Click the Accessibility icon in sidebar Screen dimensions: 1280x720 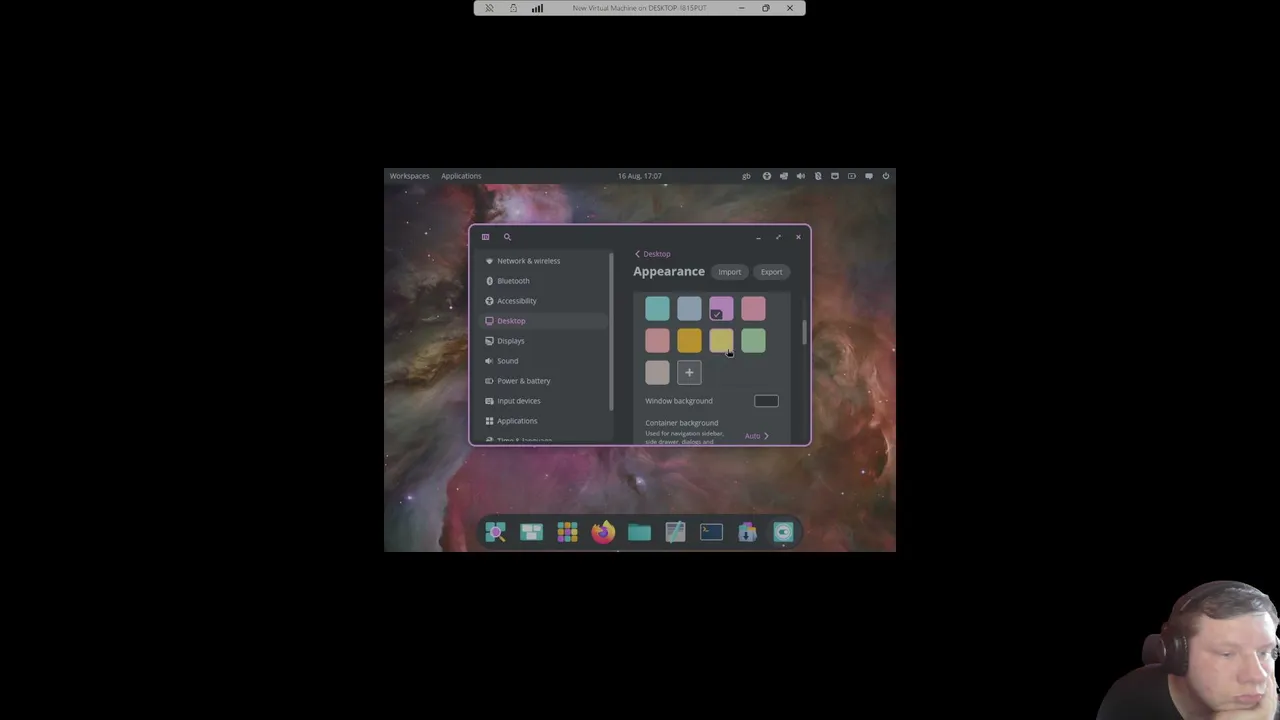click(x=489, y=301)
